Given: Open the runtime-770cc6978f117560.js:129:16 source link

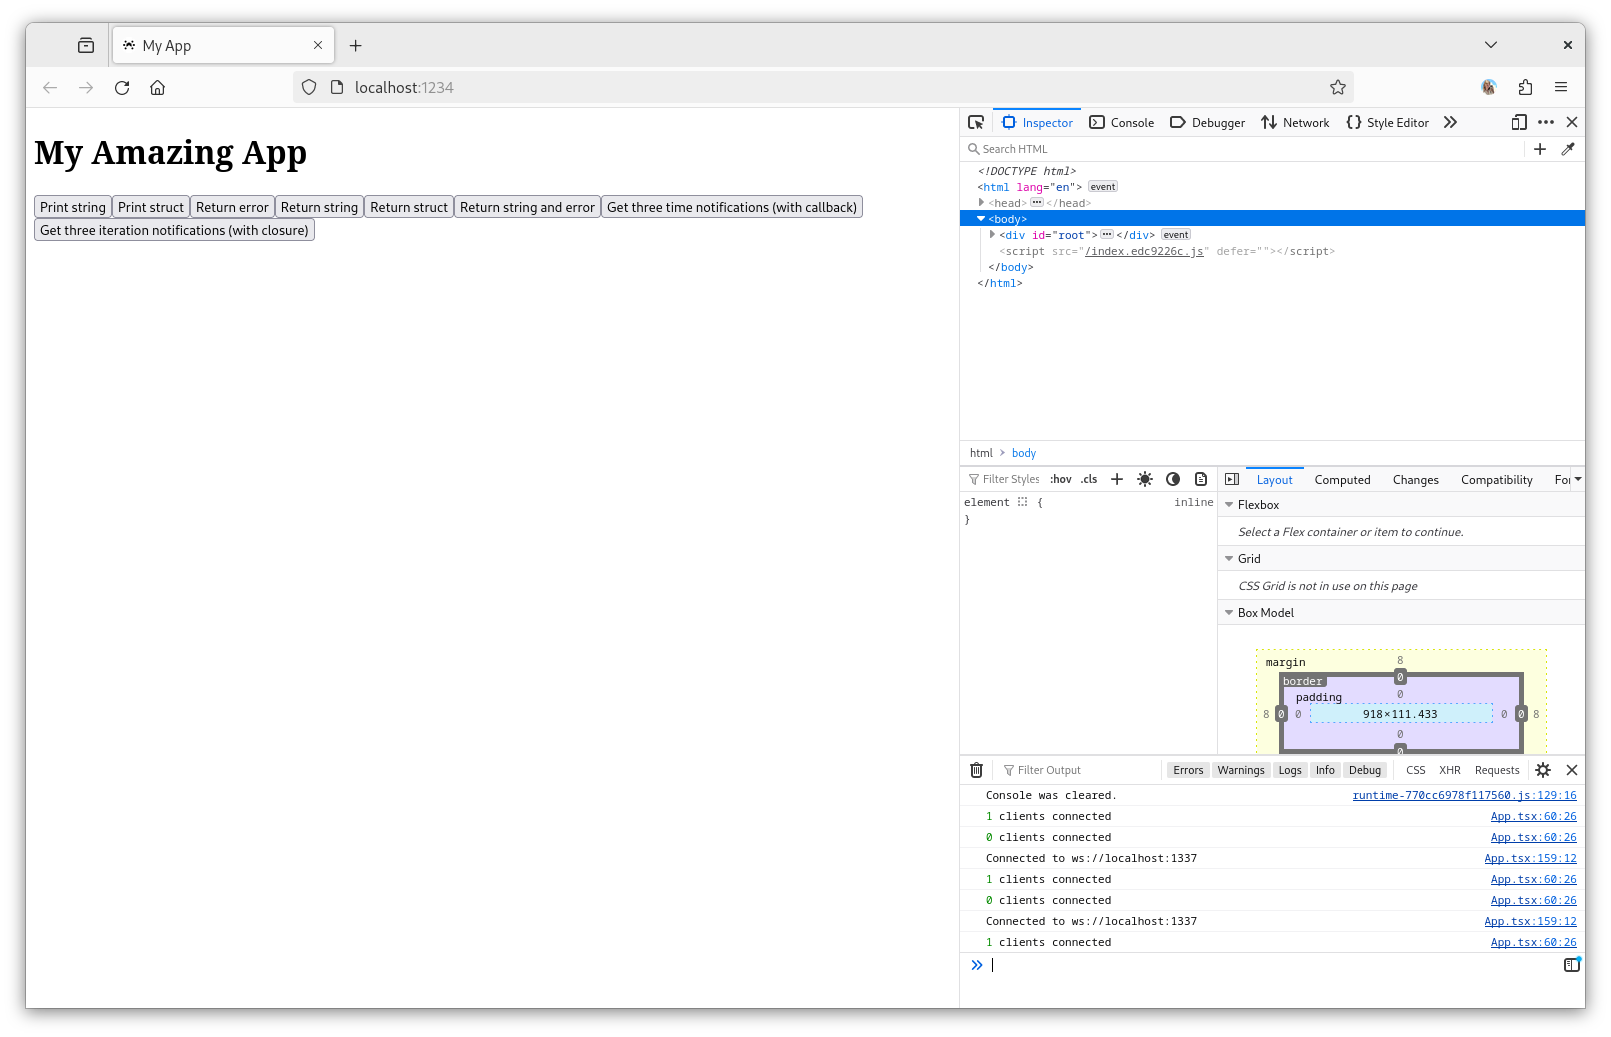Looking at the screenshot, I should (1464, 795).
